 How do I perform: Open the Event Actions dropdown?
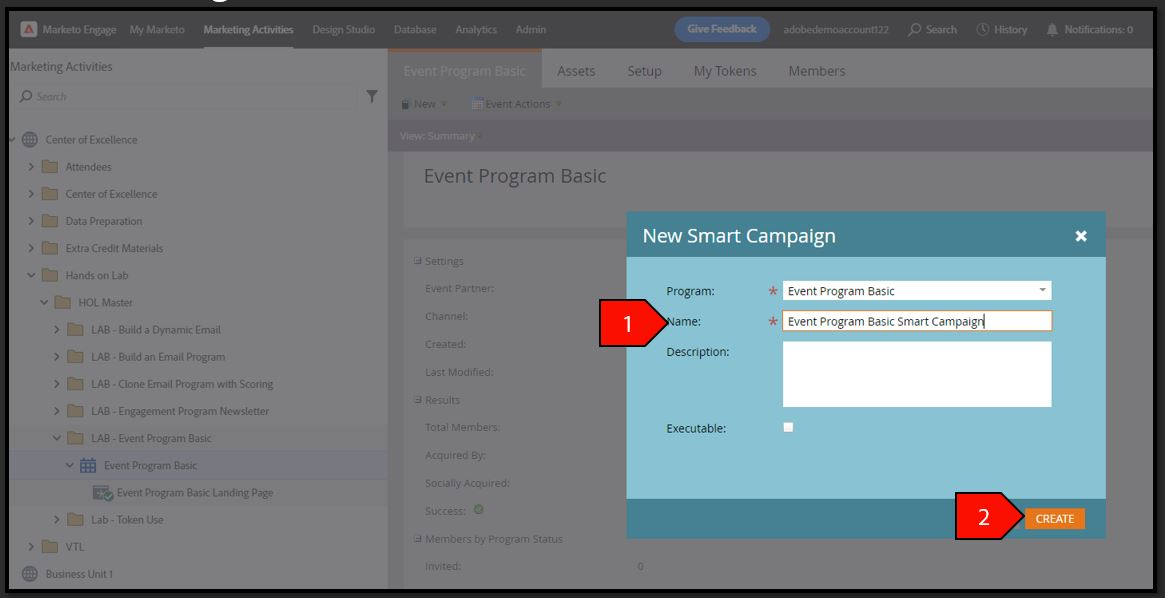coord(517,104)
